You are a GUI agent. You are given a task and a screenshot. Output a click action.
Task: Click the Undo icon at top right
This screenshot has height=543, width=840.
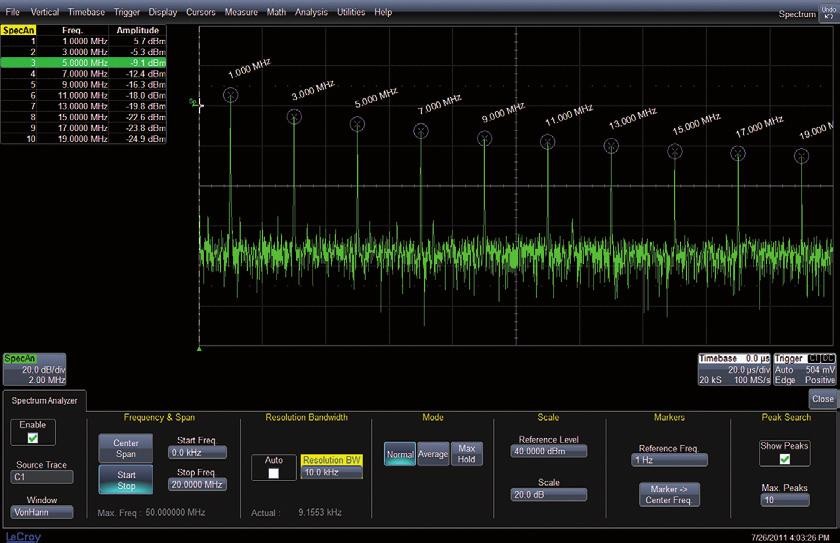point(828,13)
